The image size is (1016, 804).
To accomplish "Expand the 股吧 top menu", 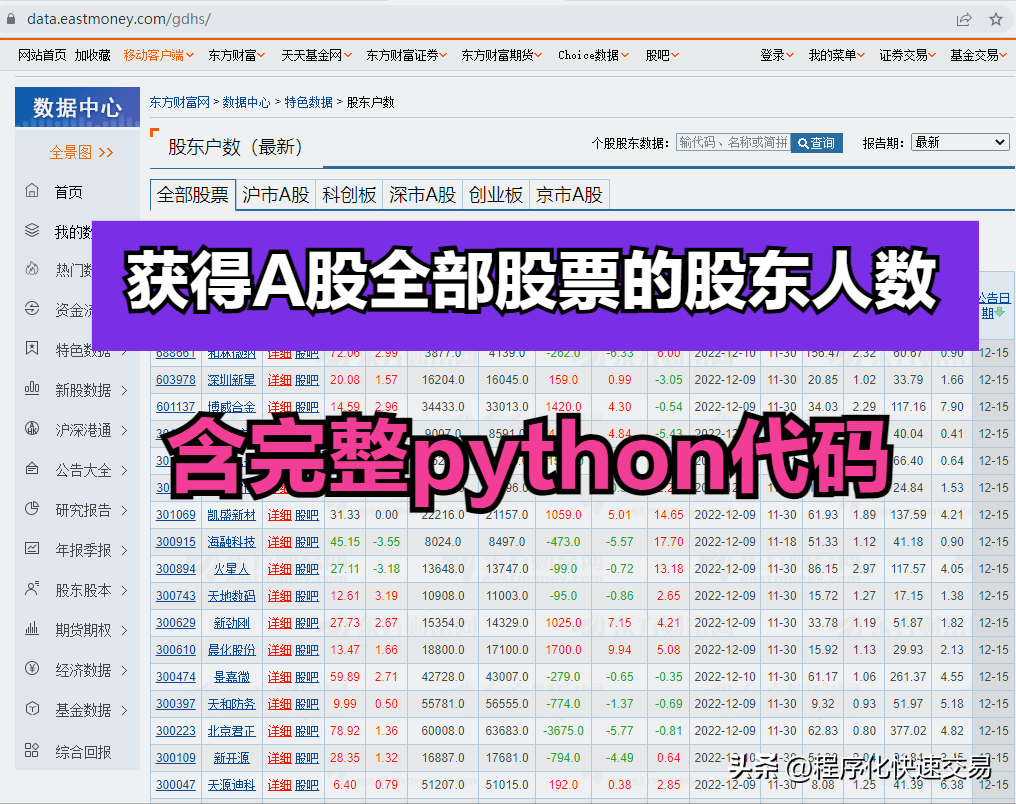I will (x=662, y=56).
